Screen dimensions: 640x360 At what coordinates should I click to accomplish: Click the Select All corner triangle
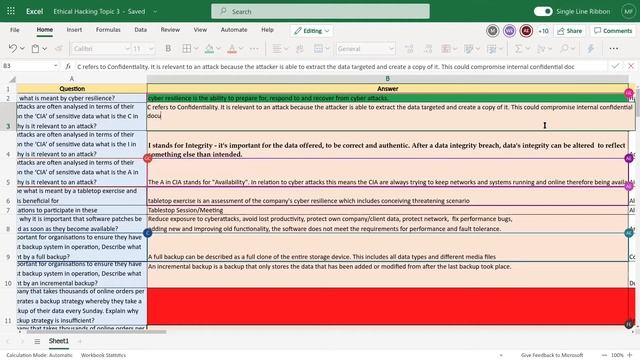pos(13,79)
